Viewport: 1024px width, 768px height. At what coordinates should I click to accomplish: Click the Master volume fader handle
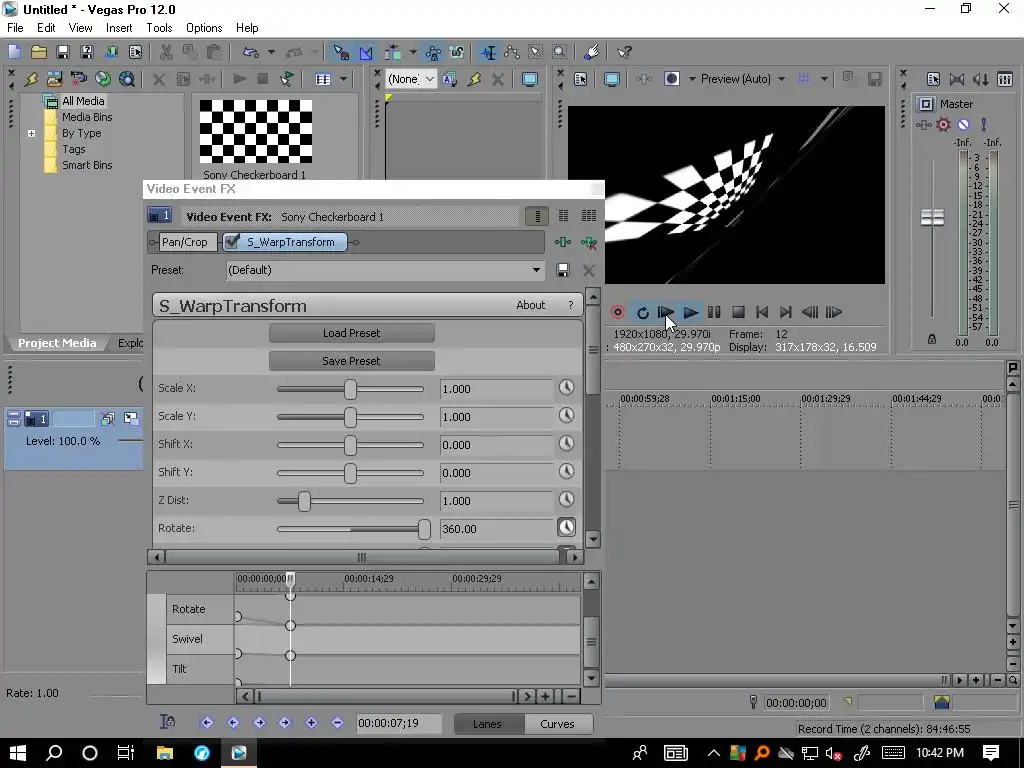coord(932,217)
